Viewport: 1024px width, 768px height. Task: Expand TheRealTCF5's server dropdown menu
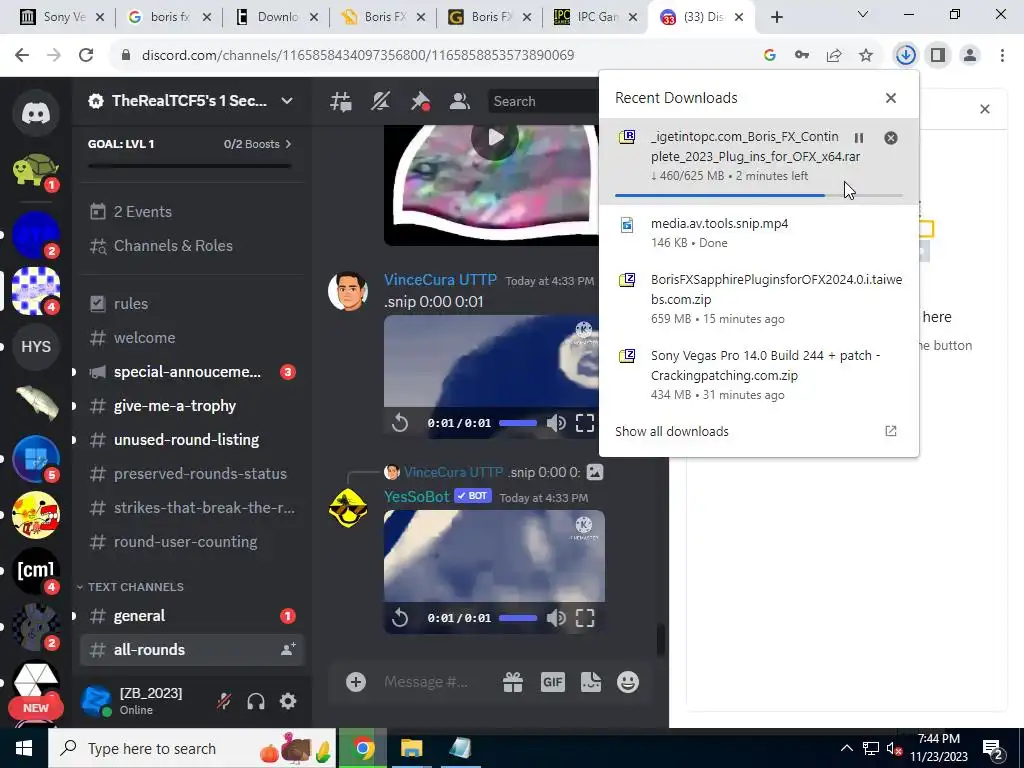tap(287, 101)
